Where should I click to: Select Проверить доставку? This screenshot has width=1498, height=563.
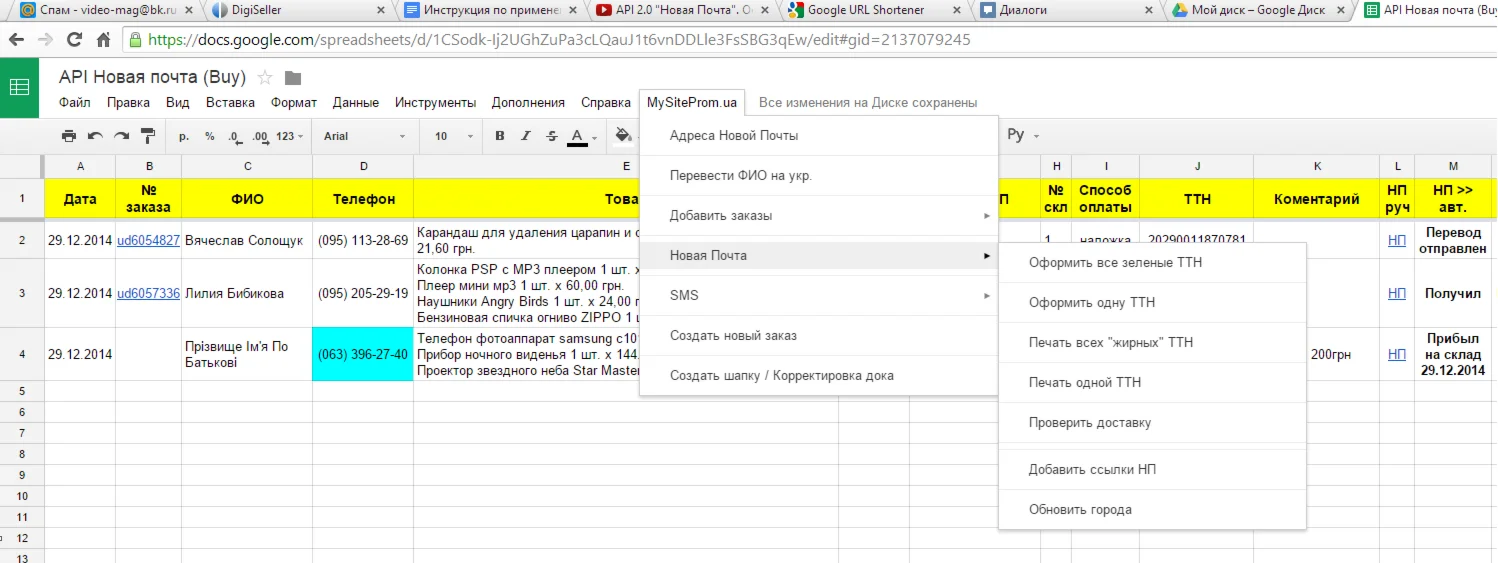point(1152,423)
